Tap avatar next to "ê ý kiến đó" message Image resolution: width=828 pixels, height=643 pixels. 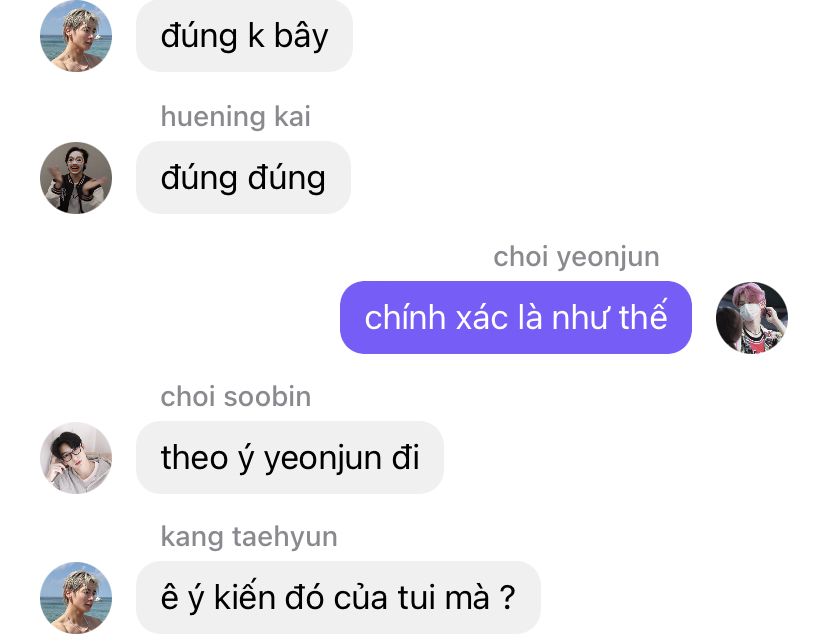tap(76, 598)
